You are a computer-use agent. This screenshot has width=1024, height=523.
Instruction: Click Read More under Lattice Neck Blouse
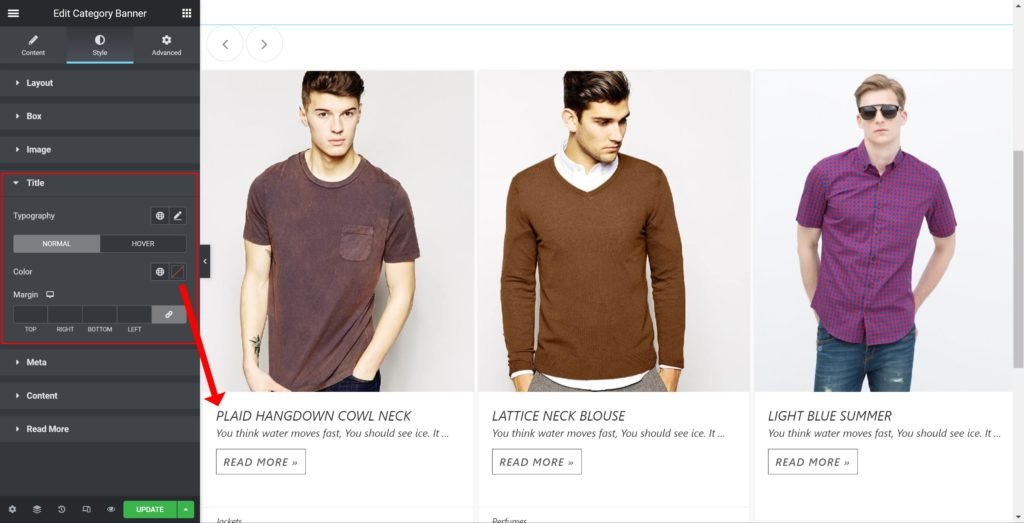pos(536,462)
